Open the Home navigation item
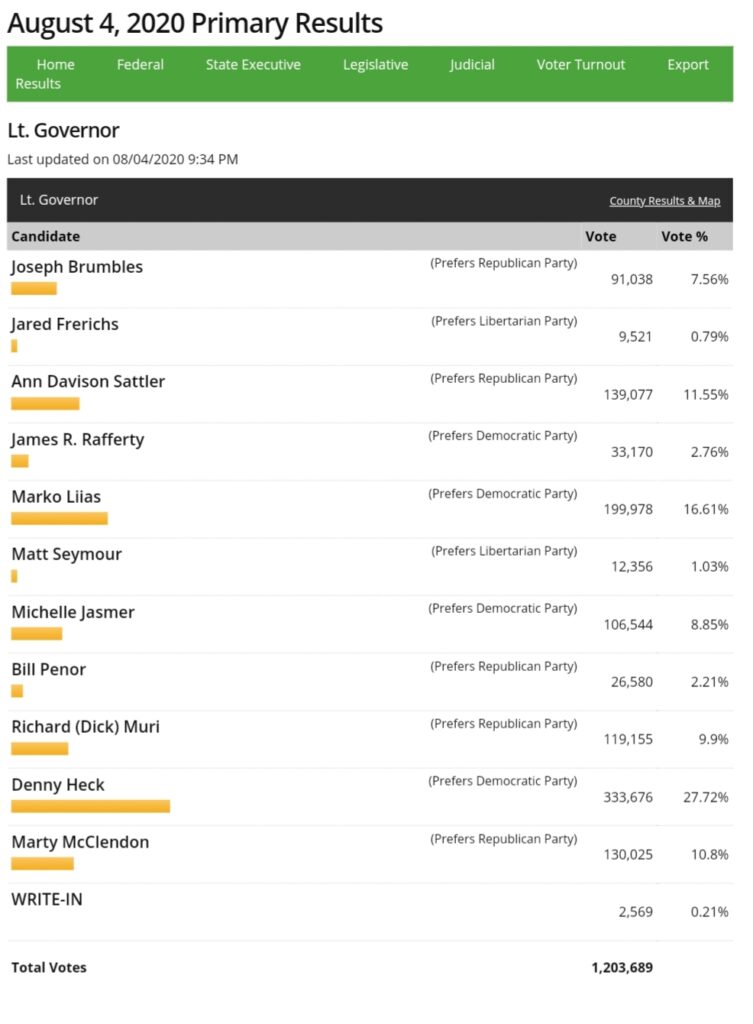This screenshot has height=1024, width=753. tap(55, 65)
